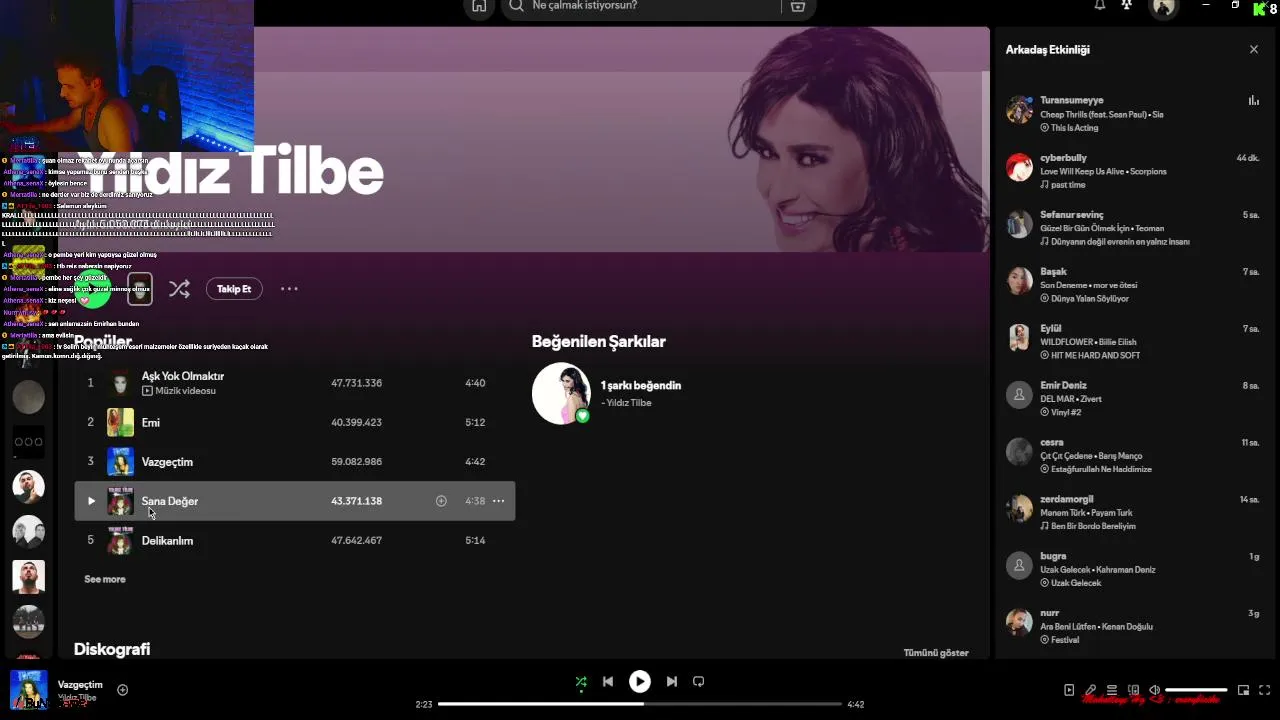Viewport: 1280px width, 720px height.
Task: Adjust the volume slider
Action: tap(1196, 690)
